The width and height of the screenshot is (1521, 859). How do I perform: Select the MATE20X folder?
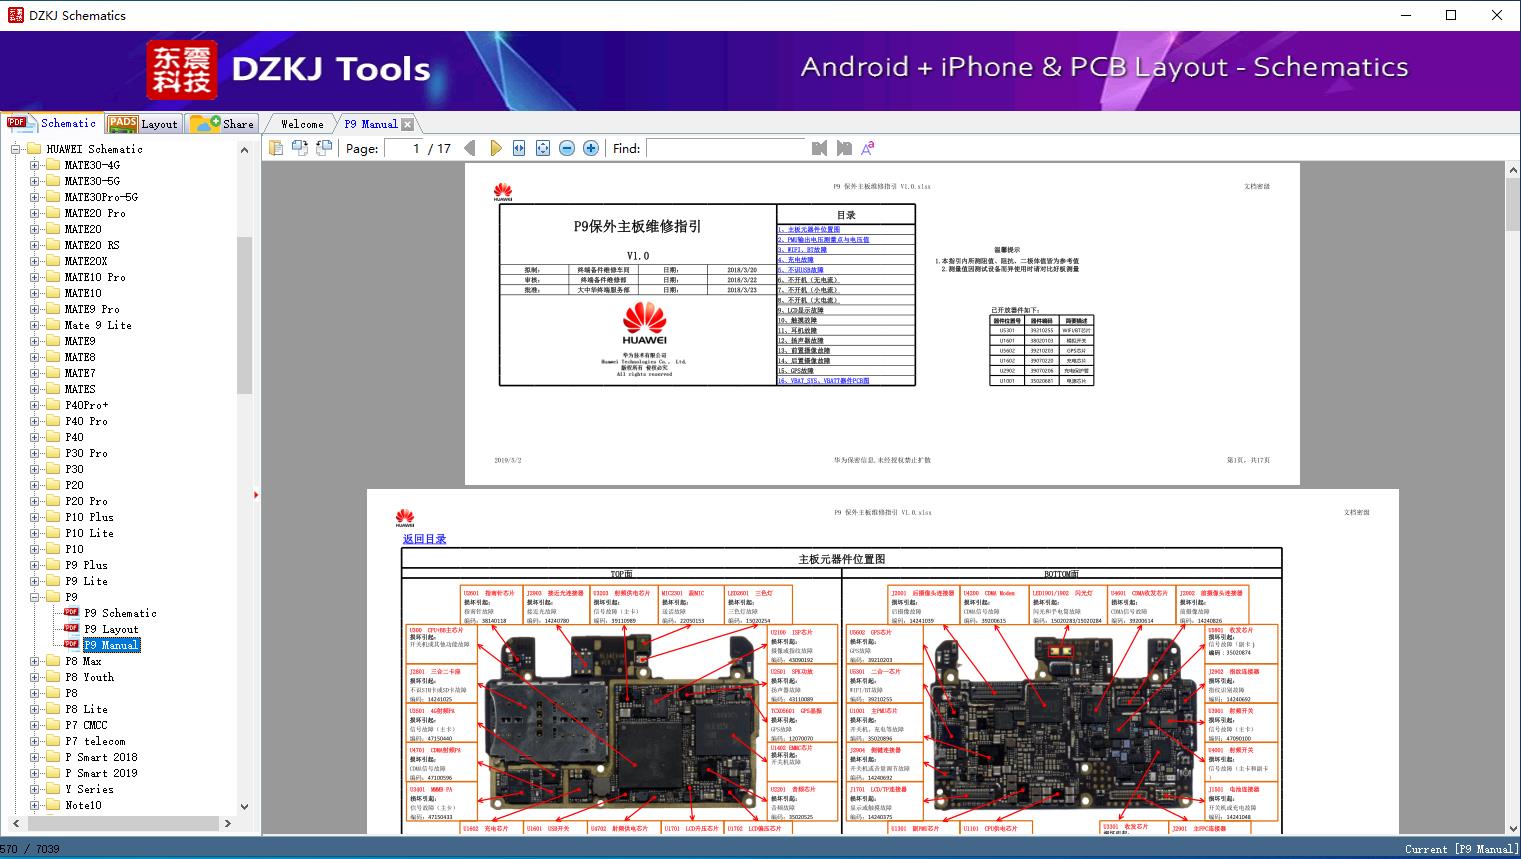[86, 261]
